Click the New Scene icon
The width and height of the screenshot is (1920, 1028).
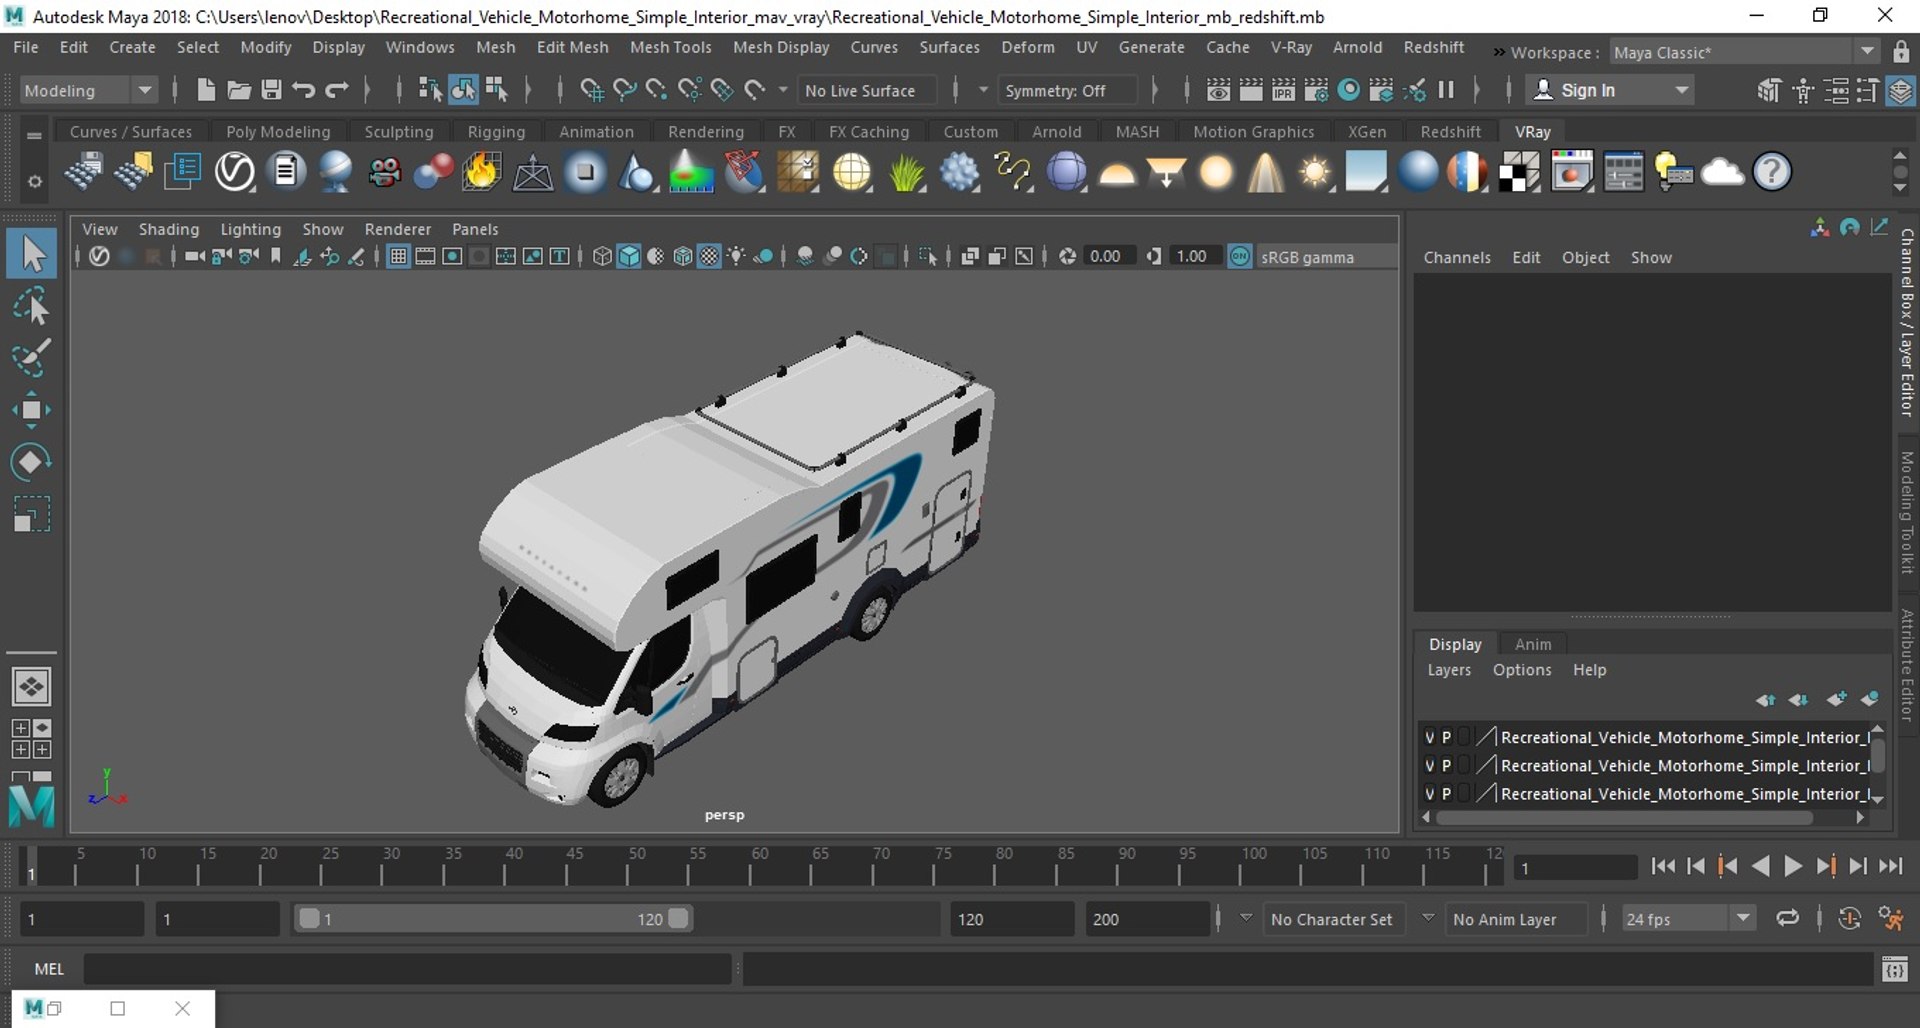tap(205, 90)
